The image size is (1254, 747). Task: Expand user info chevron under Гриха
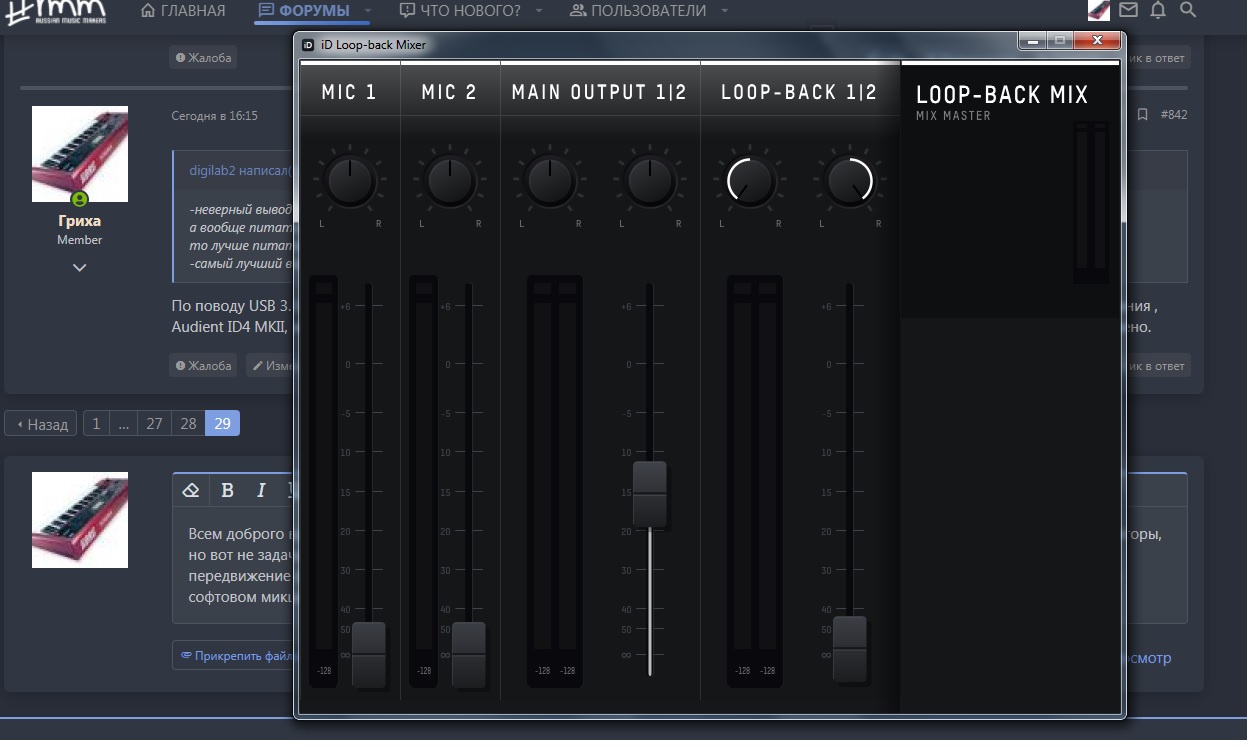click(80, 268)
